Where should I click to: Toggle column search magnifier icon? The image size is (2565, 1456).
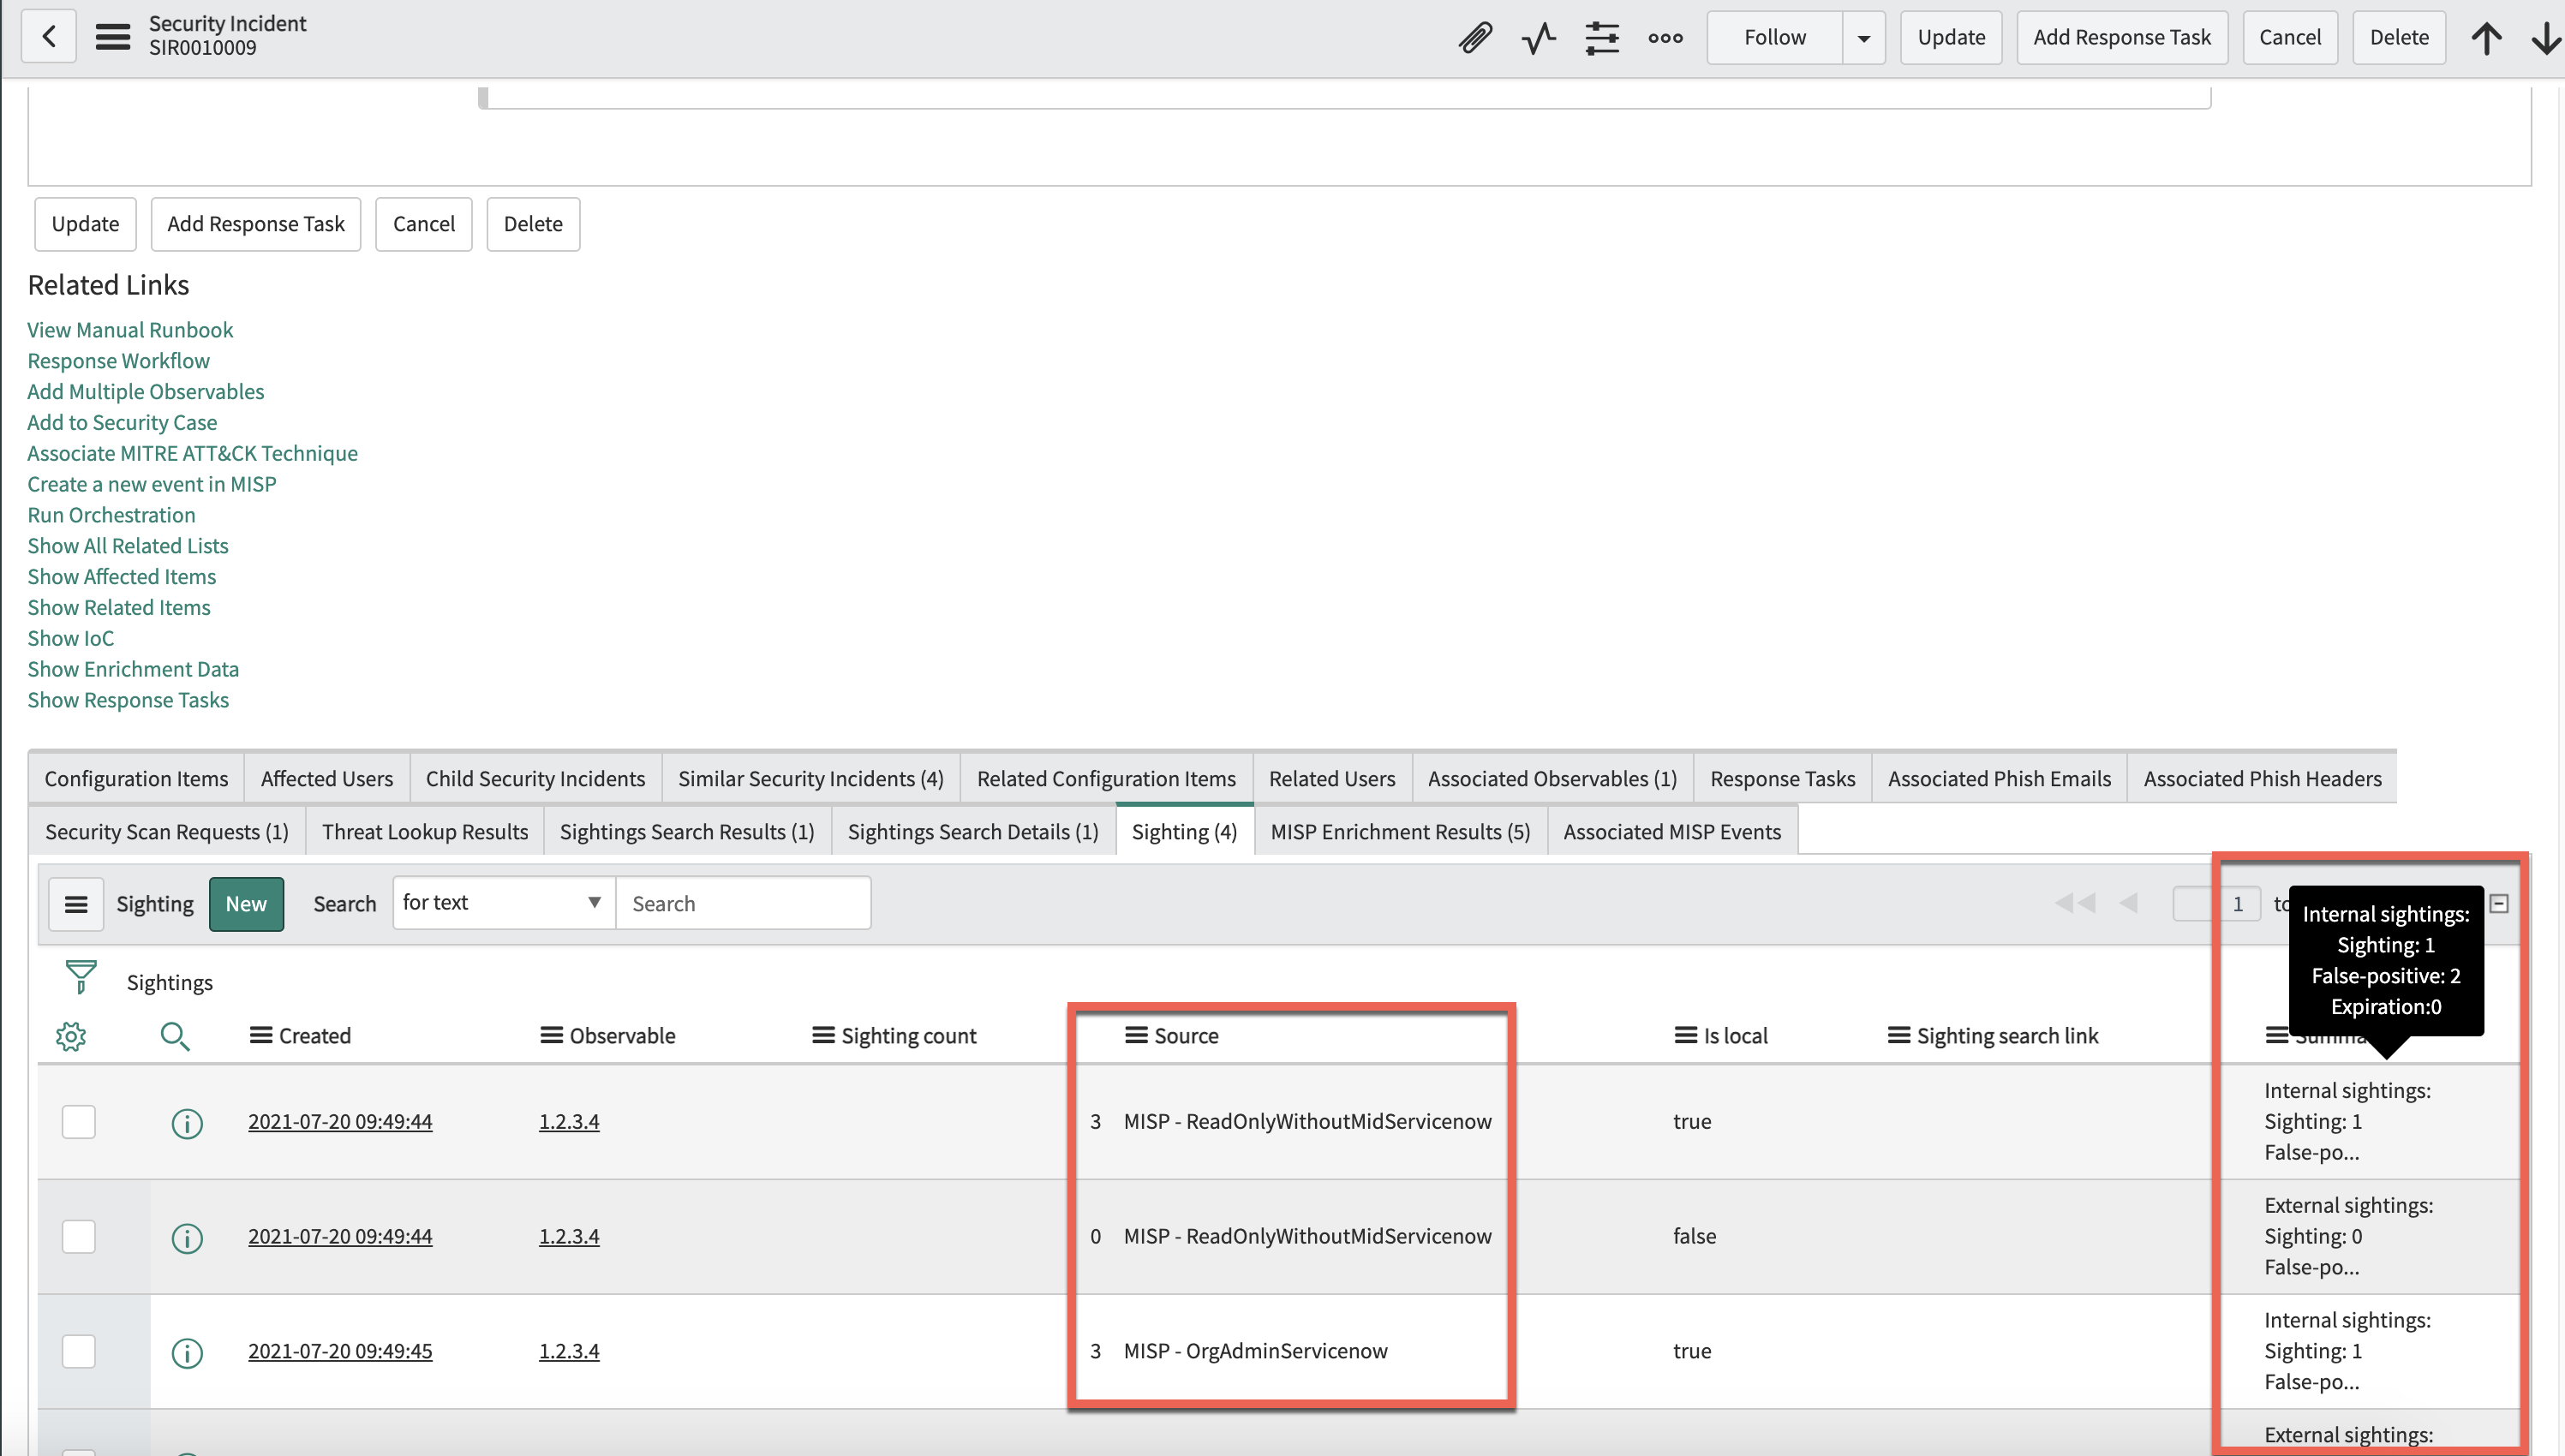(x=175, y=1036)
